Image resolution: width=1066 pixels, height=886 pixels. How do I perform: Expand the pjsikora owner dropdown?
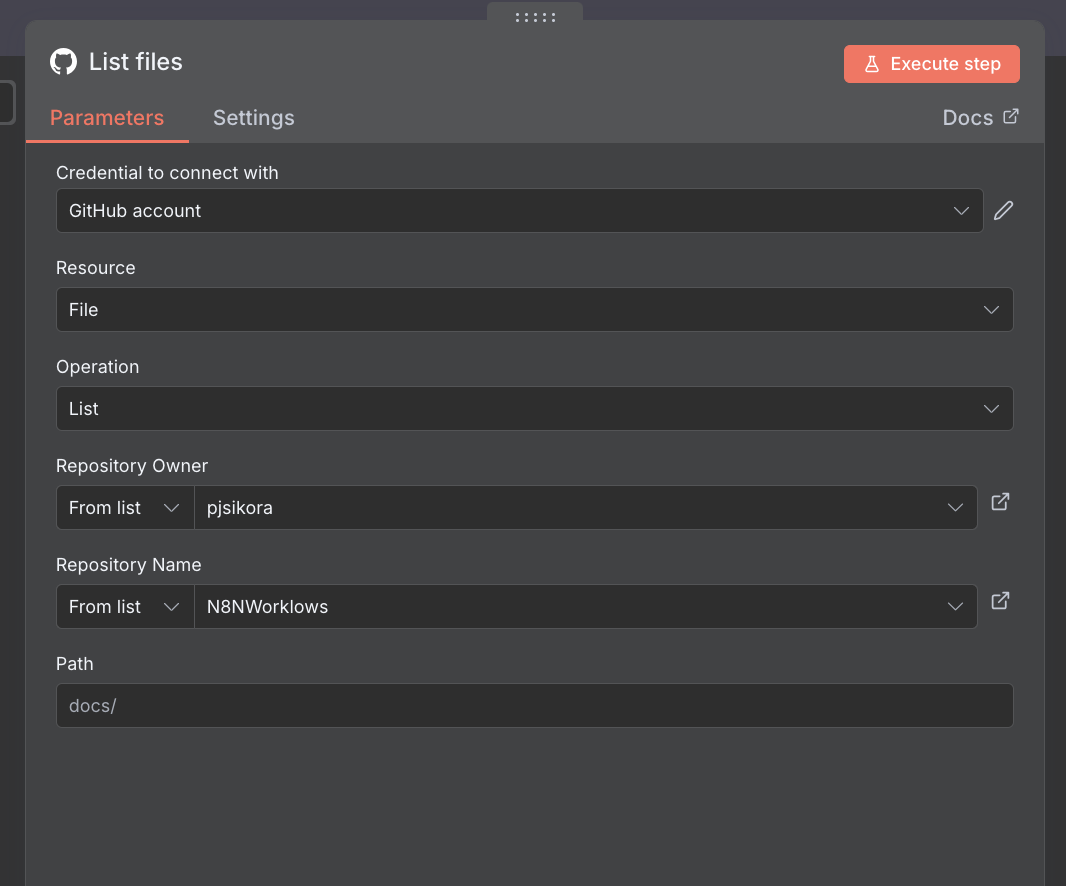click(585, 508)
